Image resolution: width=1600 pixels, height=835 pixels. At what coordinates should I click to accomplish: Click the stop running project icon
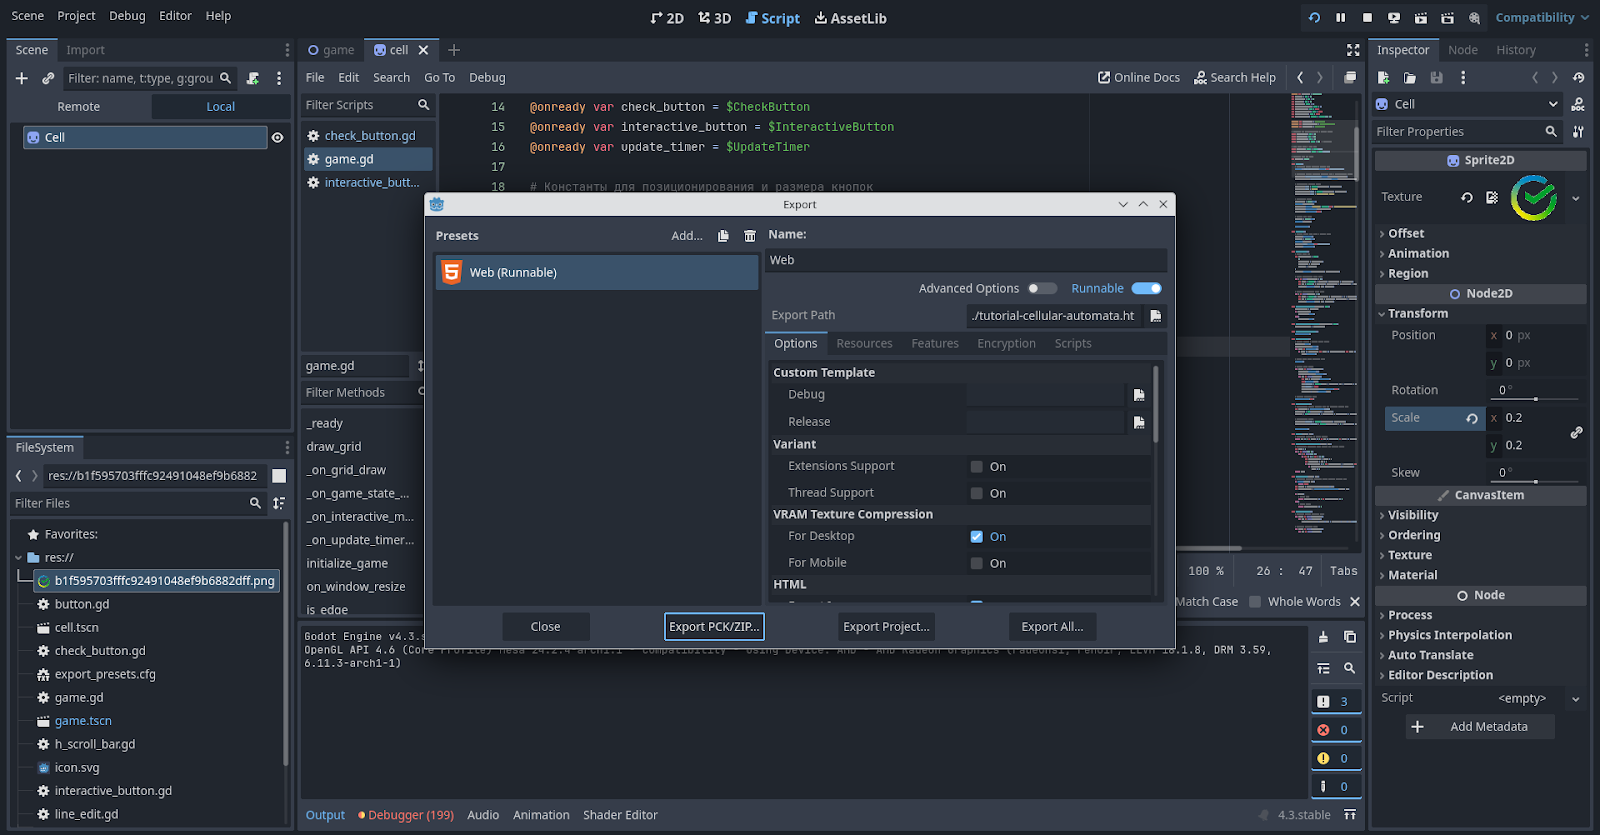point(1367,18)
